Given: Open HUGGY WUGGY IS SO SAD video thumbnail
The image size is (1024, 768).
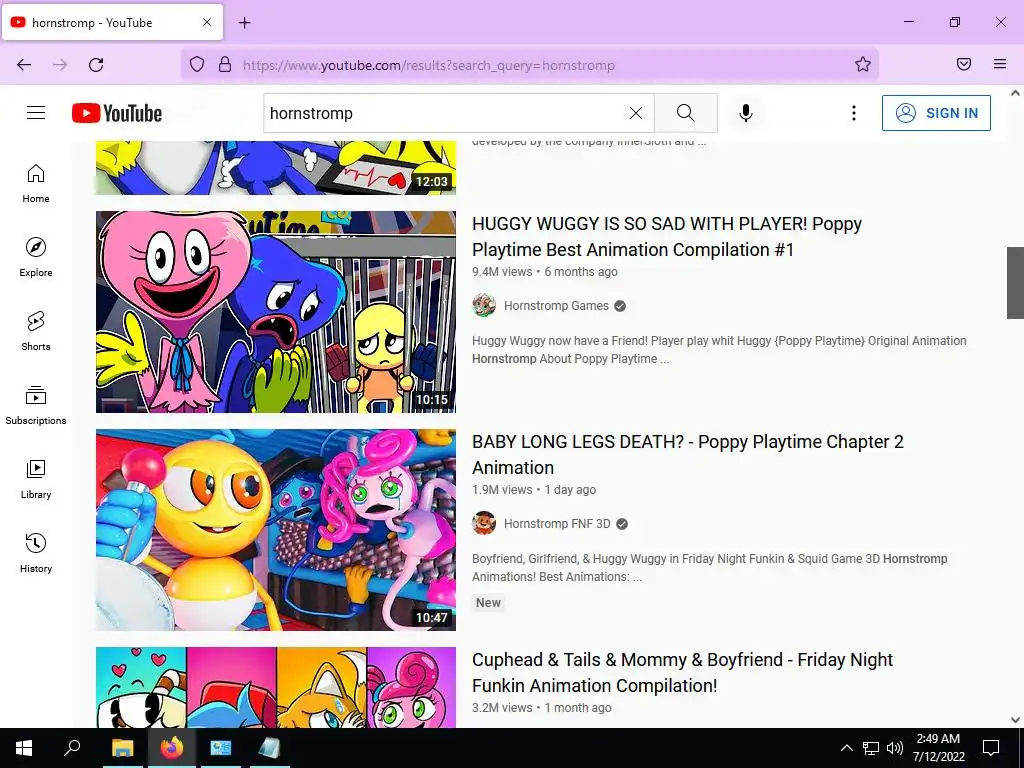Looking at the screenshot, I should 276,312.
